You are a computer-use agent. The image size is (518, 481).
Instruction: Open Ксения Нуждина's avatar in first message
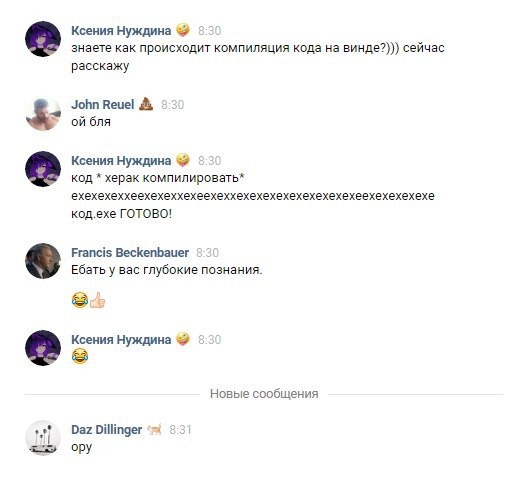[43, 39]
